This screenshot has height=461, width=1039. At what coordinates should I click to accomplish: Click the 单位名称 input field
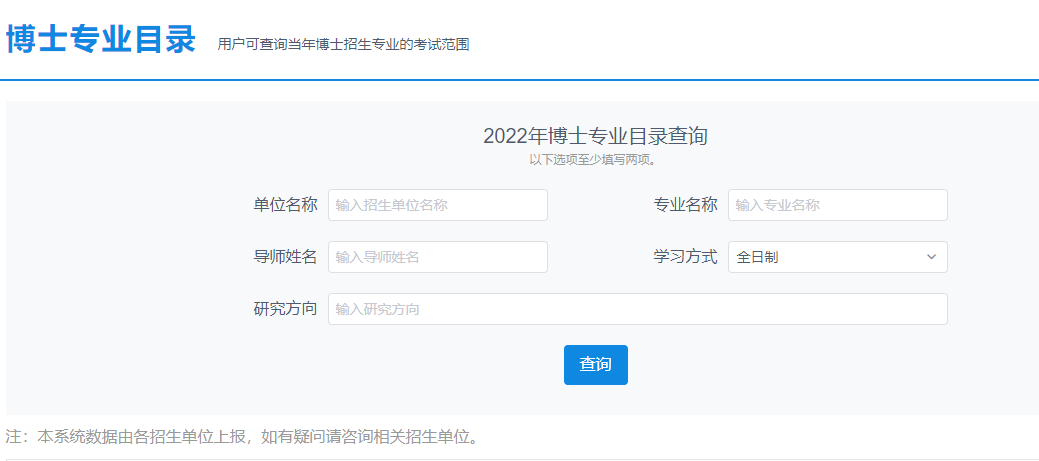point(437,205)
